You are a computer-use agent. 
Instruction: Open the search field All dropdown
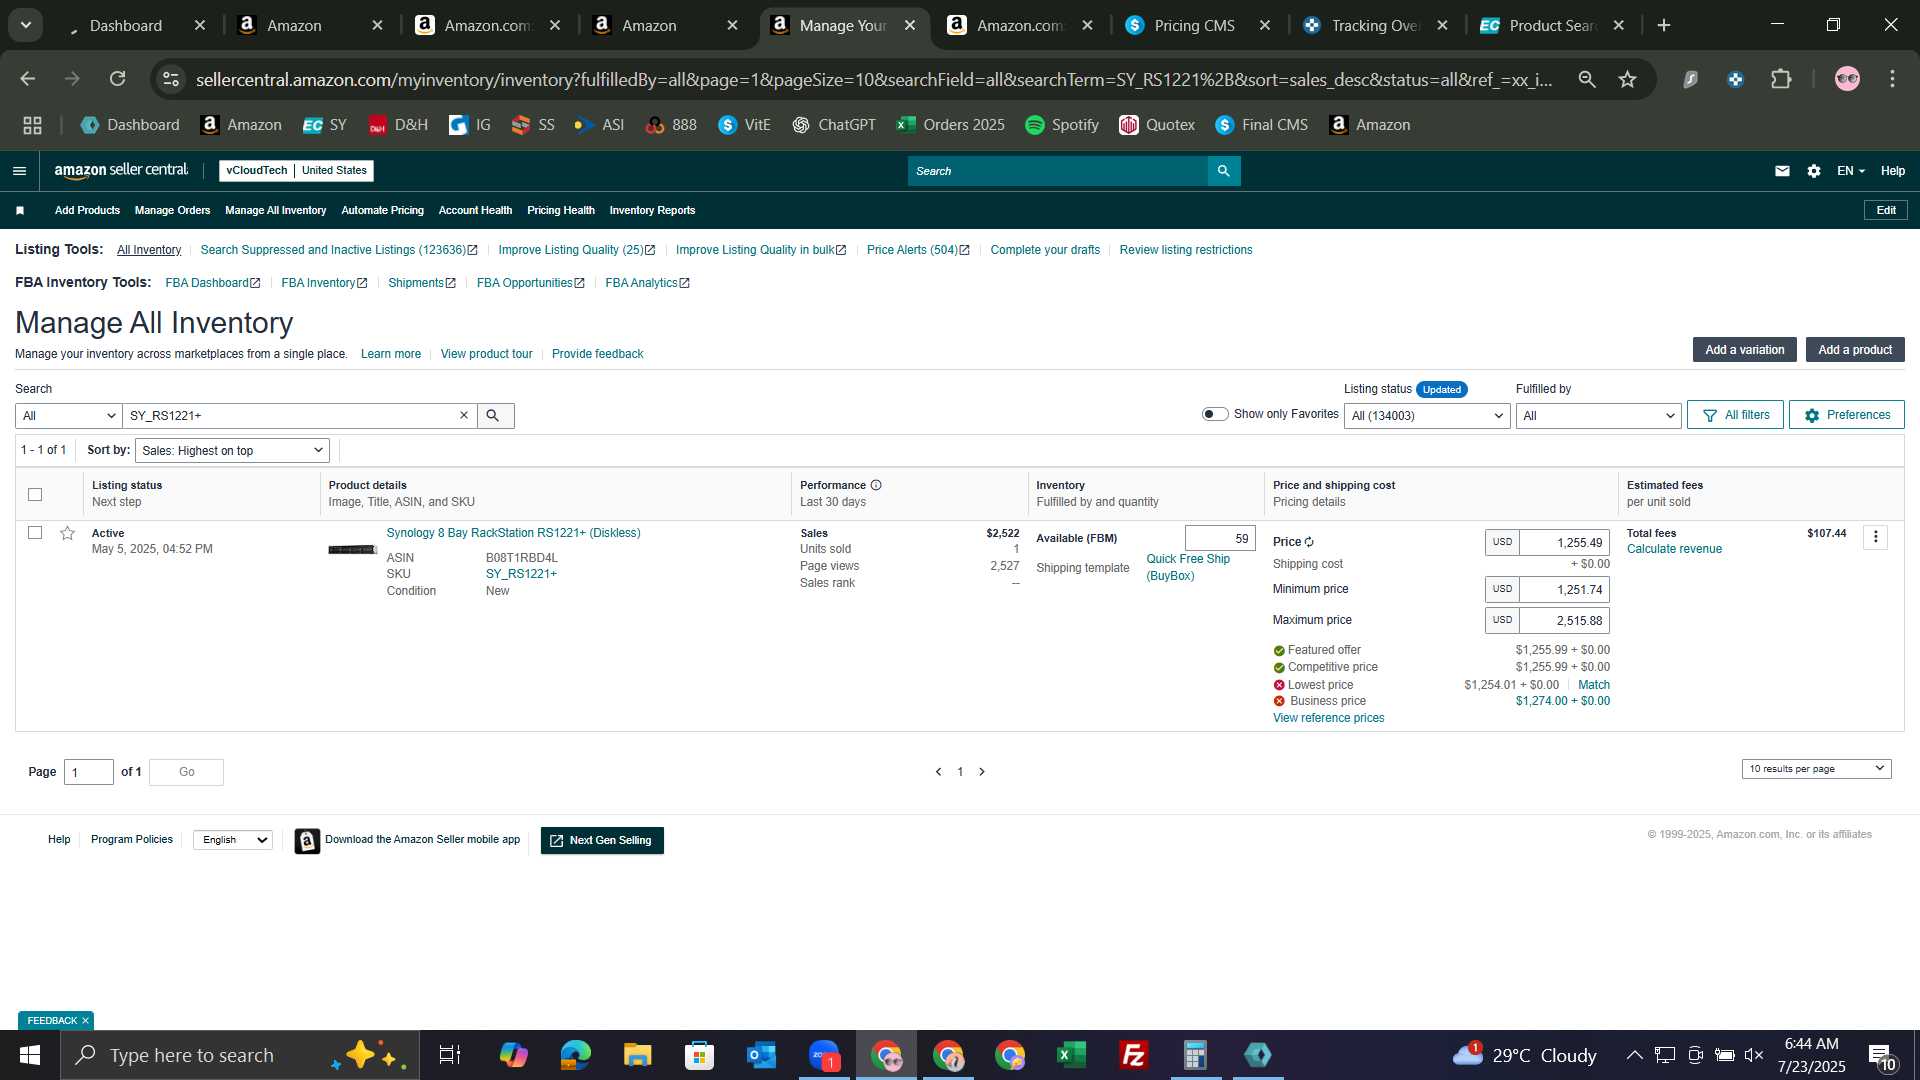pyautogui.click(x=68, y=416)
